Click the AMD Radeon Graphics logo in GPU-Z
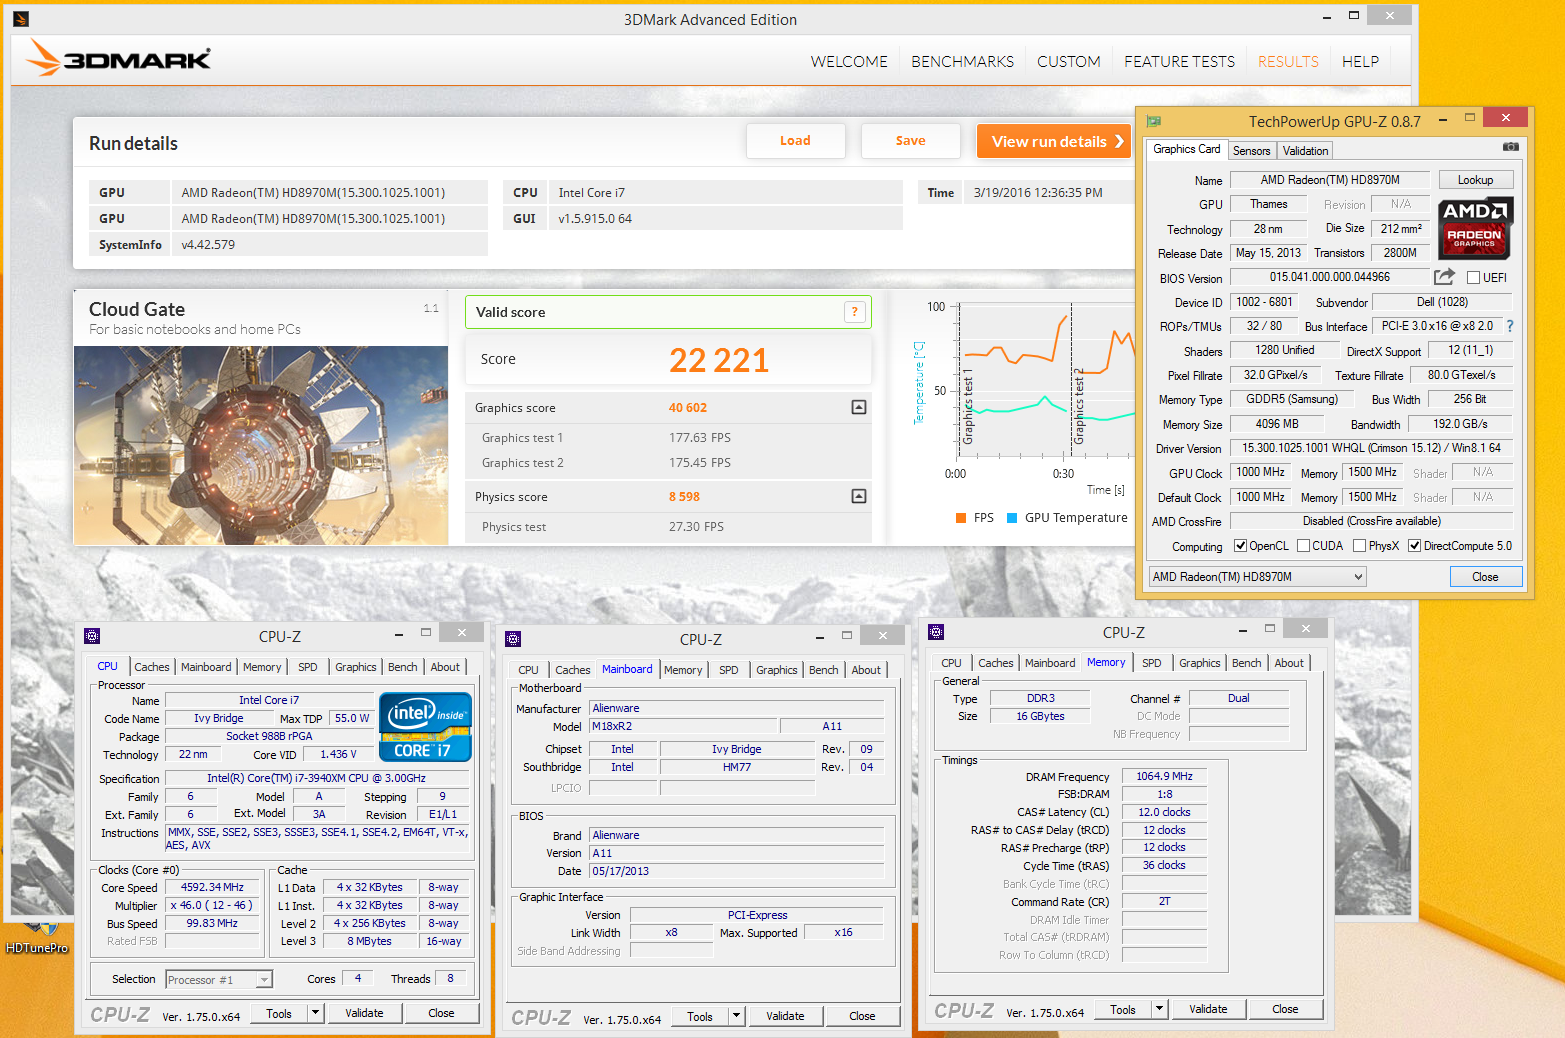The height and width of the screenshot is (1038, 1565). pyautogui.click(x=1475, y=228)
